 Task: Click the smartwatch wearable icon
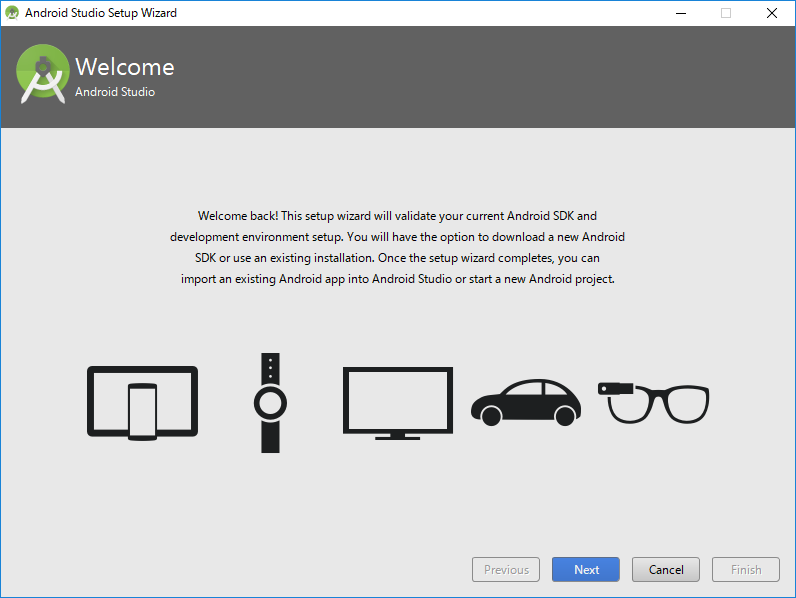point(270,403)
